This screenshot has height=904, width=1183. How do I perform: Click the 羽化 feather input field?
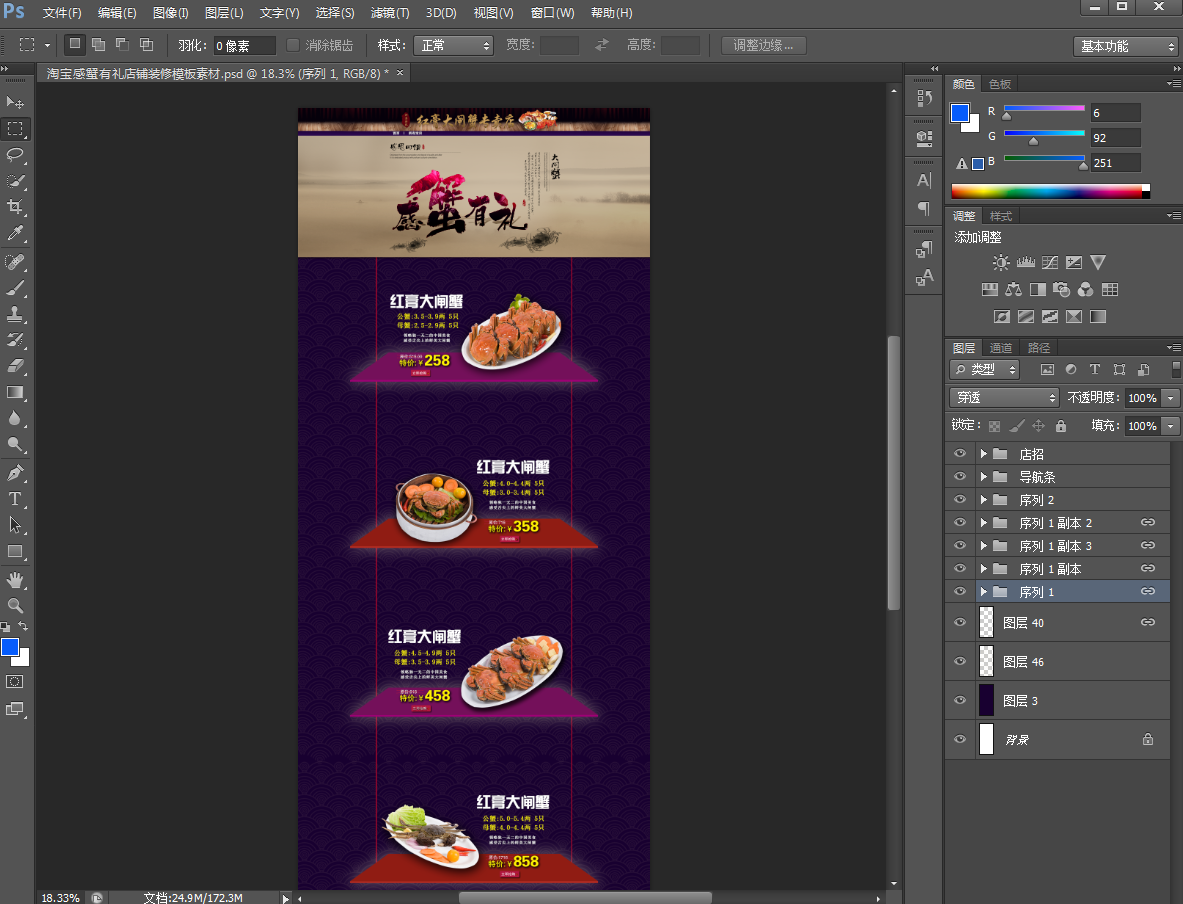244,46
